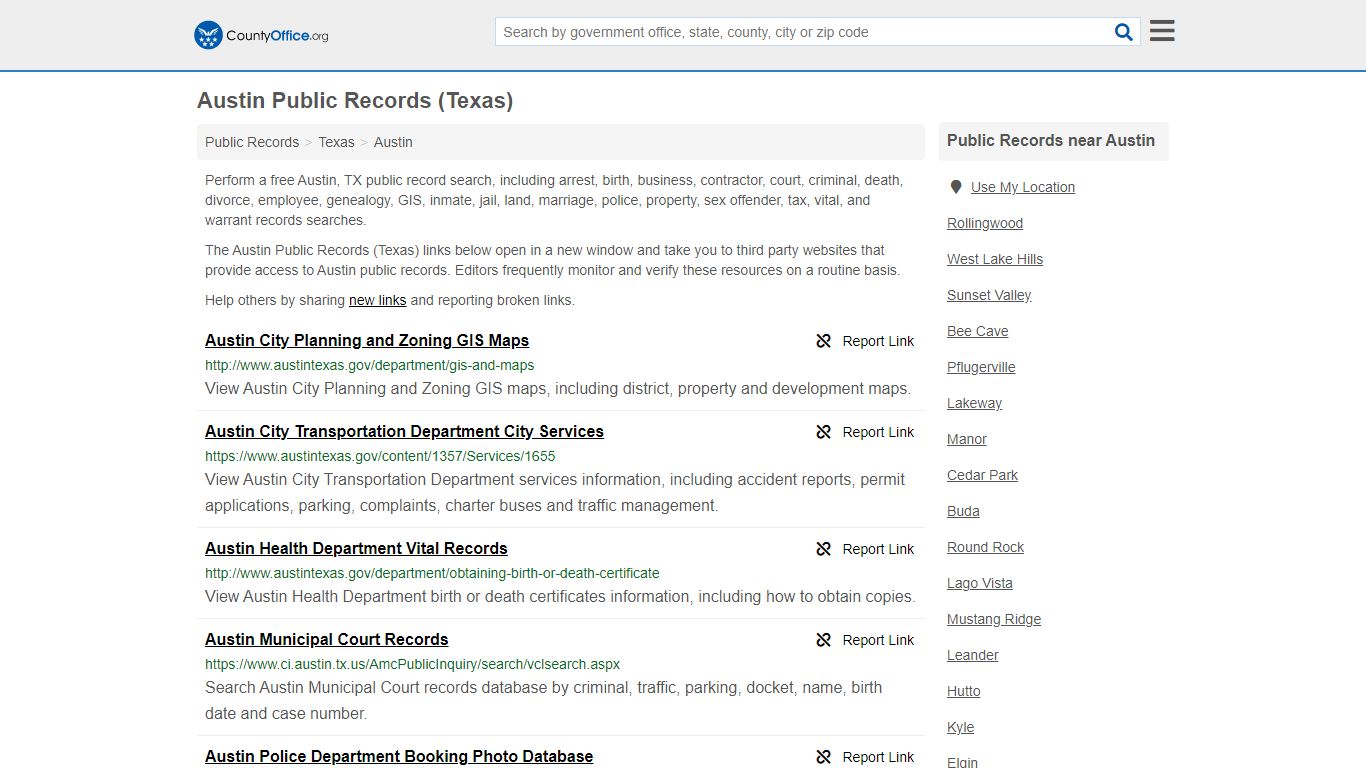Open Round Rock public records

985,547
